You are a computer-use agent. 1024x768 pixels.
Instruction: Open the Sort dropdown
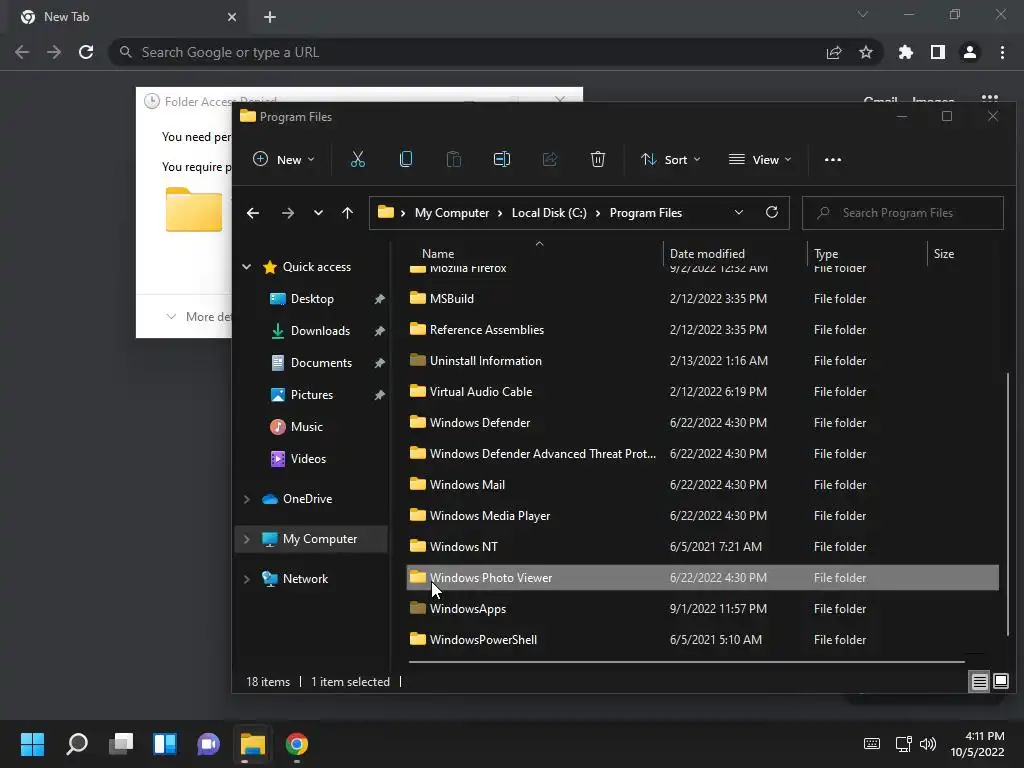pyautogui.click(x=670, y=159)
